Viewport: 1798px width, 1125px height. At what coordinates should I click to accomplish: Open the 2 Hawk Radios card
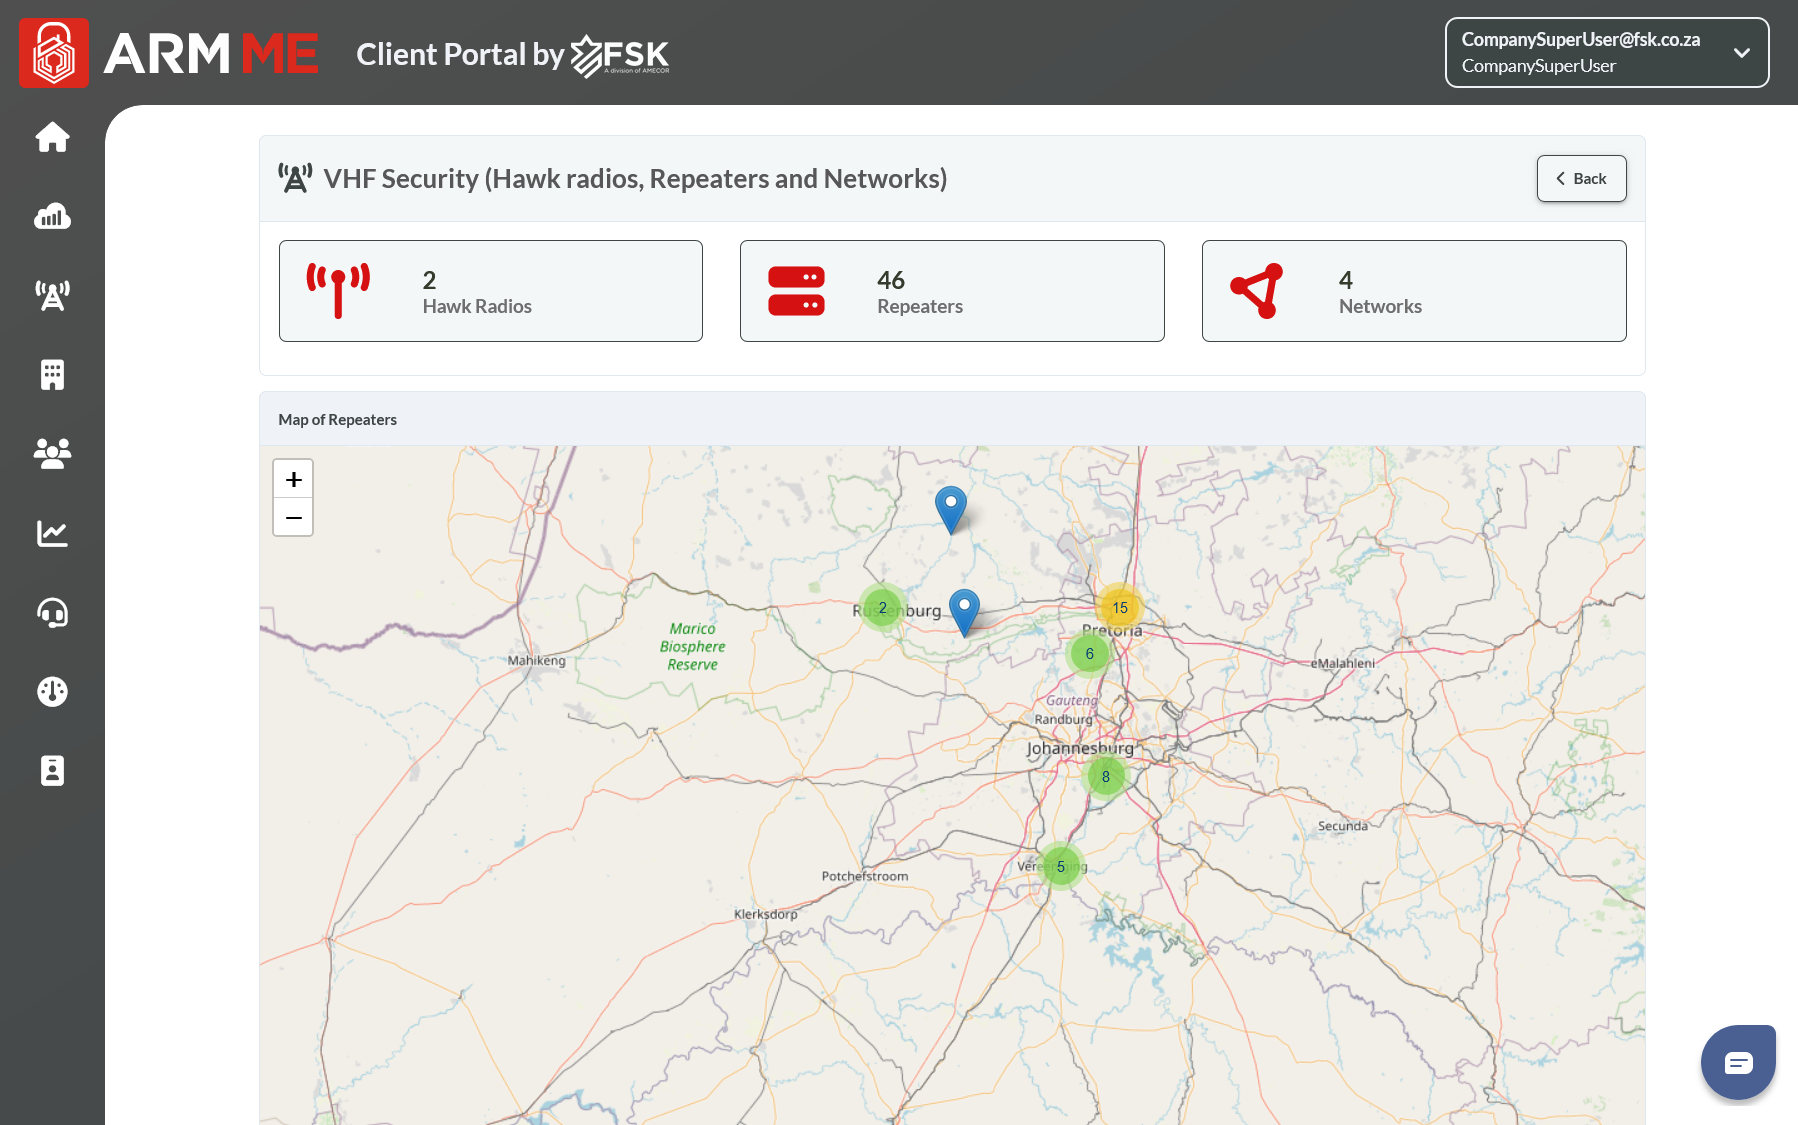(490, 291)
